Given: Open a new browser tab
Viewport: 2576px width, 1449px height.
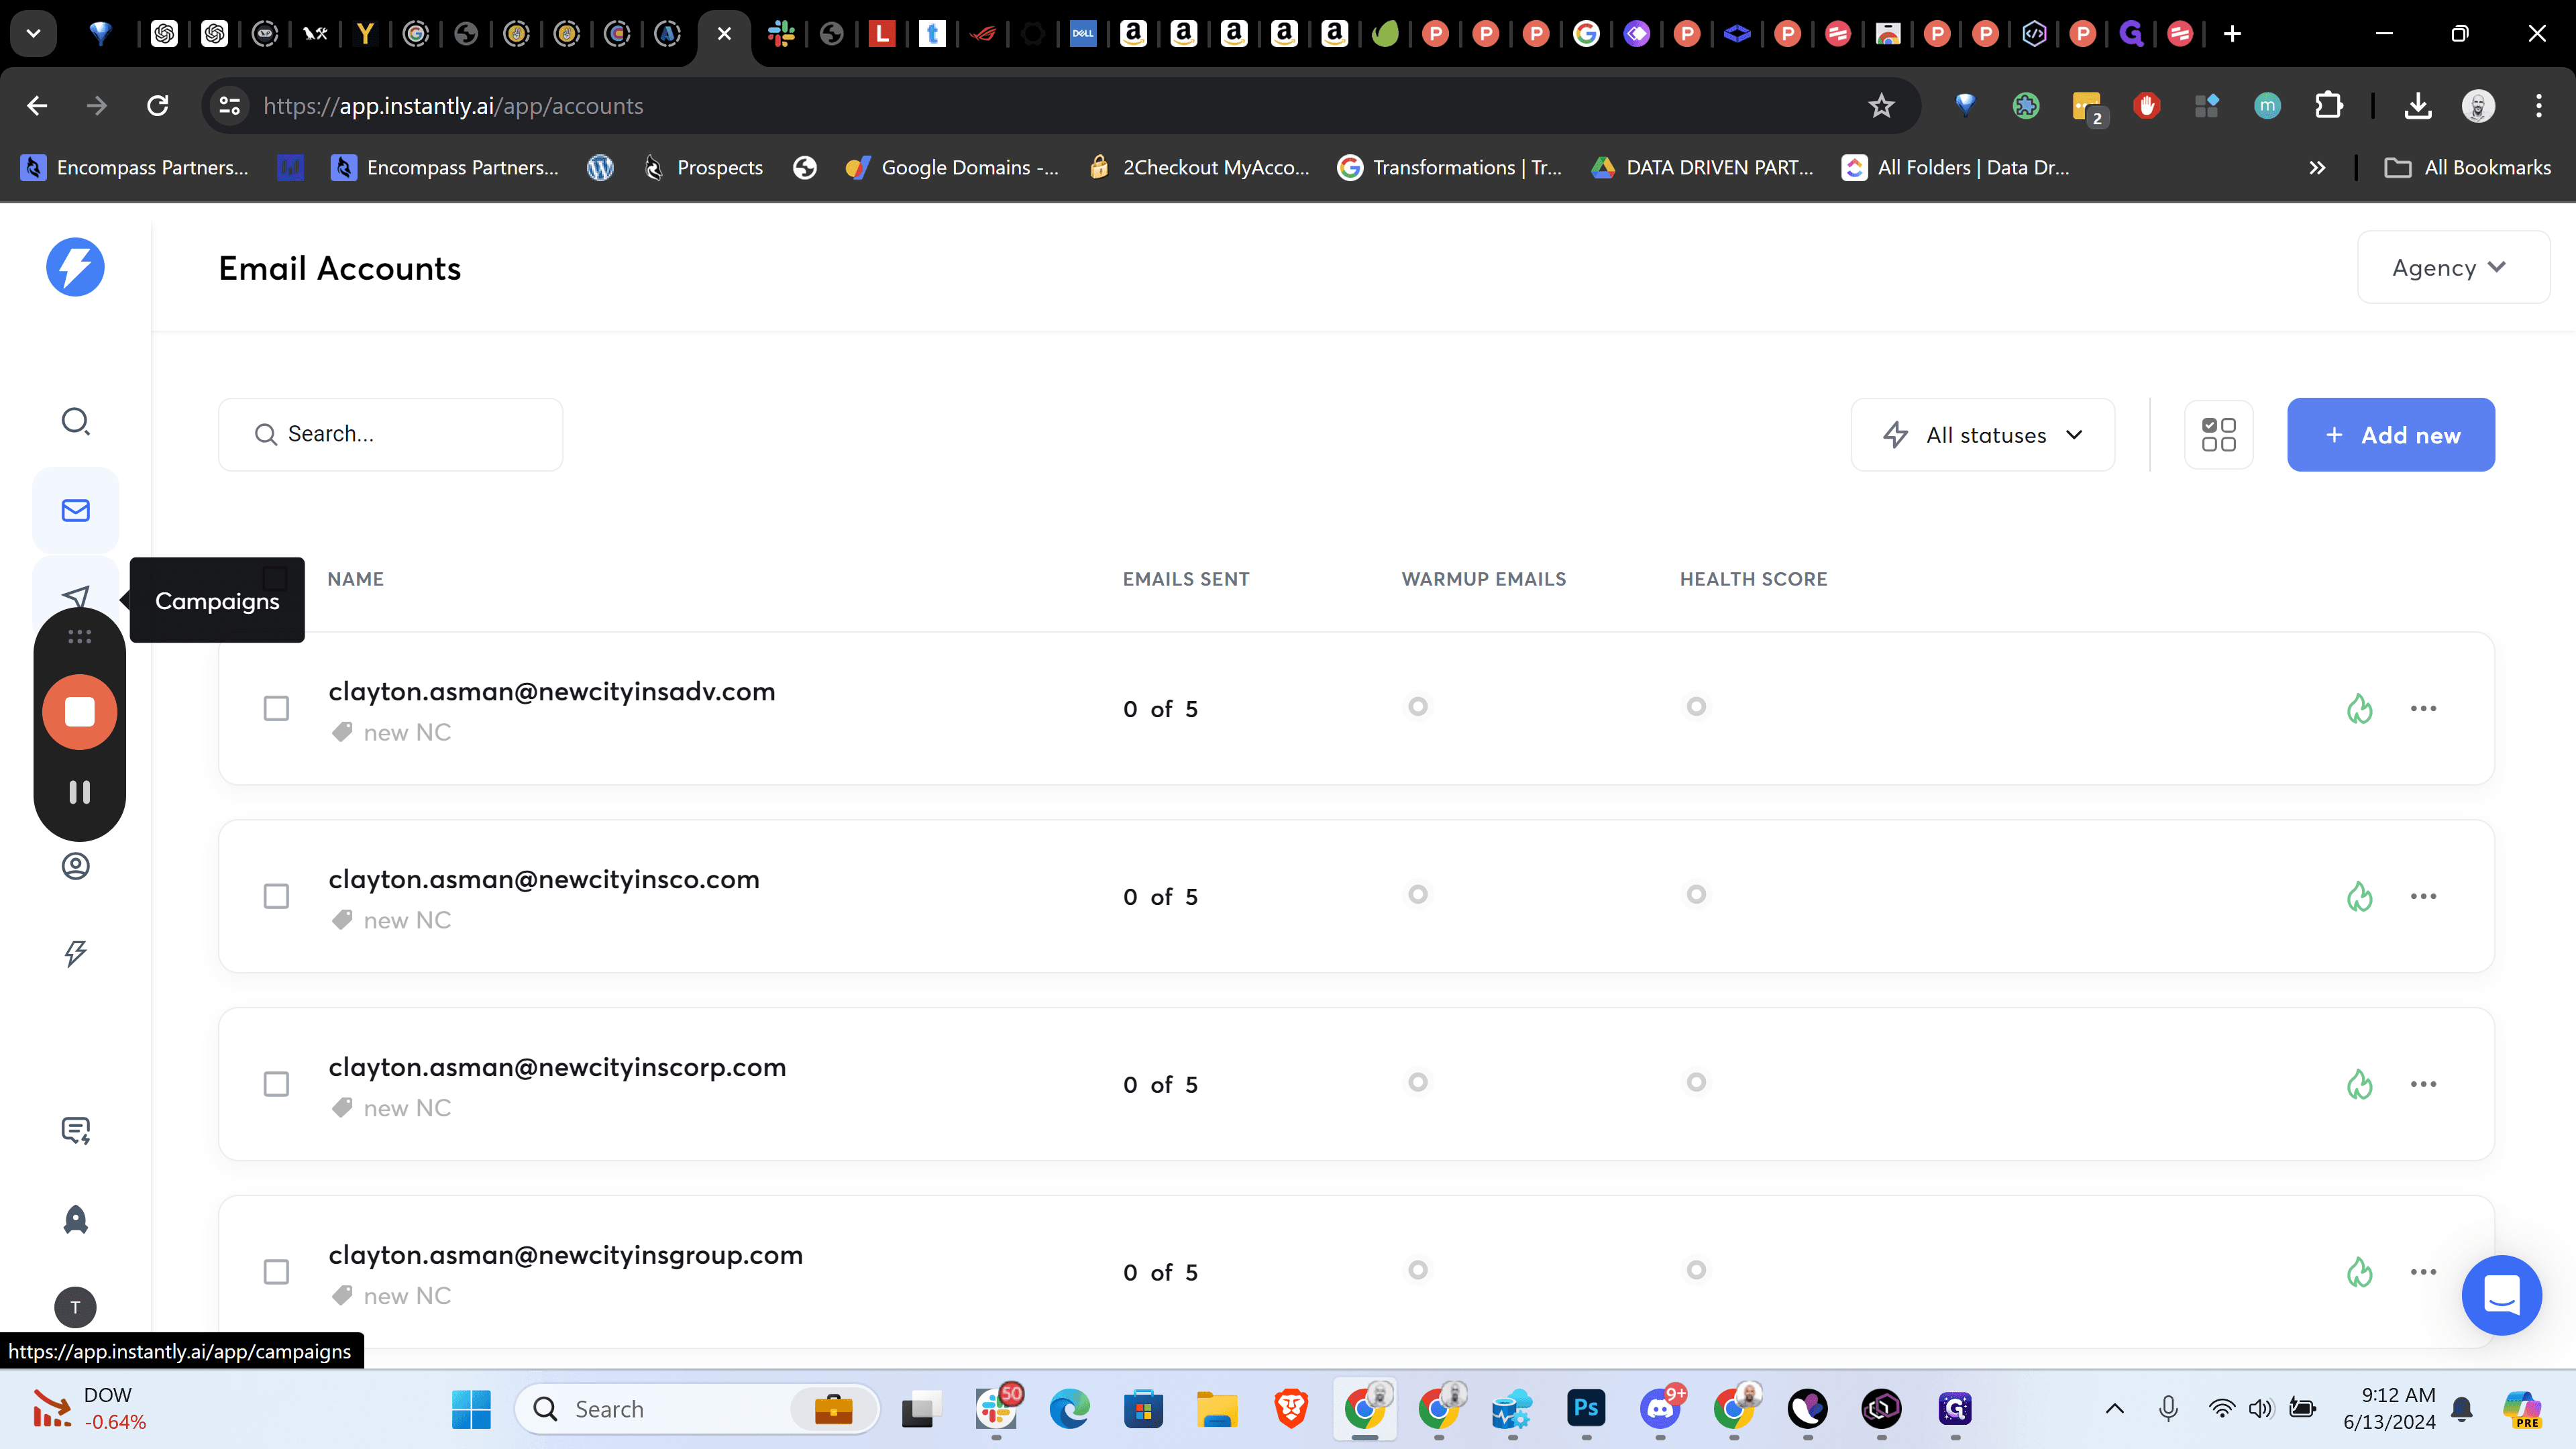Looking at the screenshot, I should [2232, 34].
